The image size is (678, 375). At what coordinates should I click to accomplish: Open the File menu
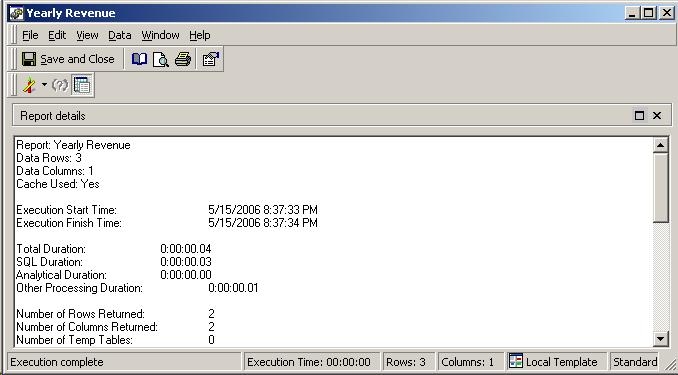(30, 35)
